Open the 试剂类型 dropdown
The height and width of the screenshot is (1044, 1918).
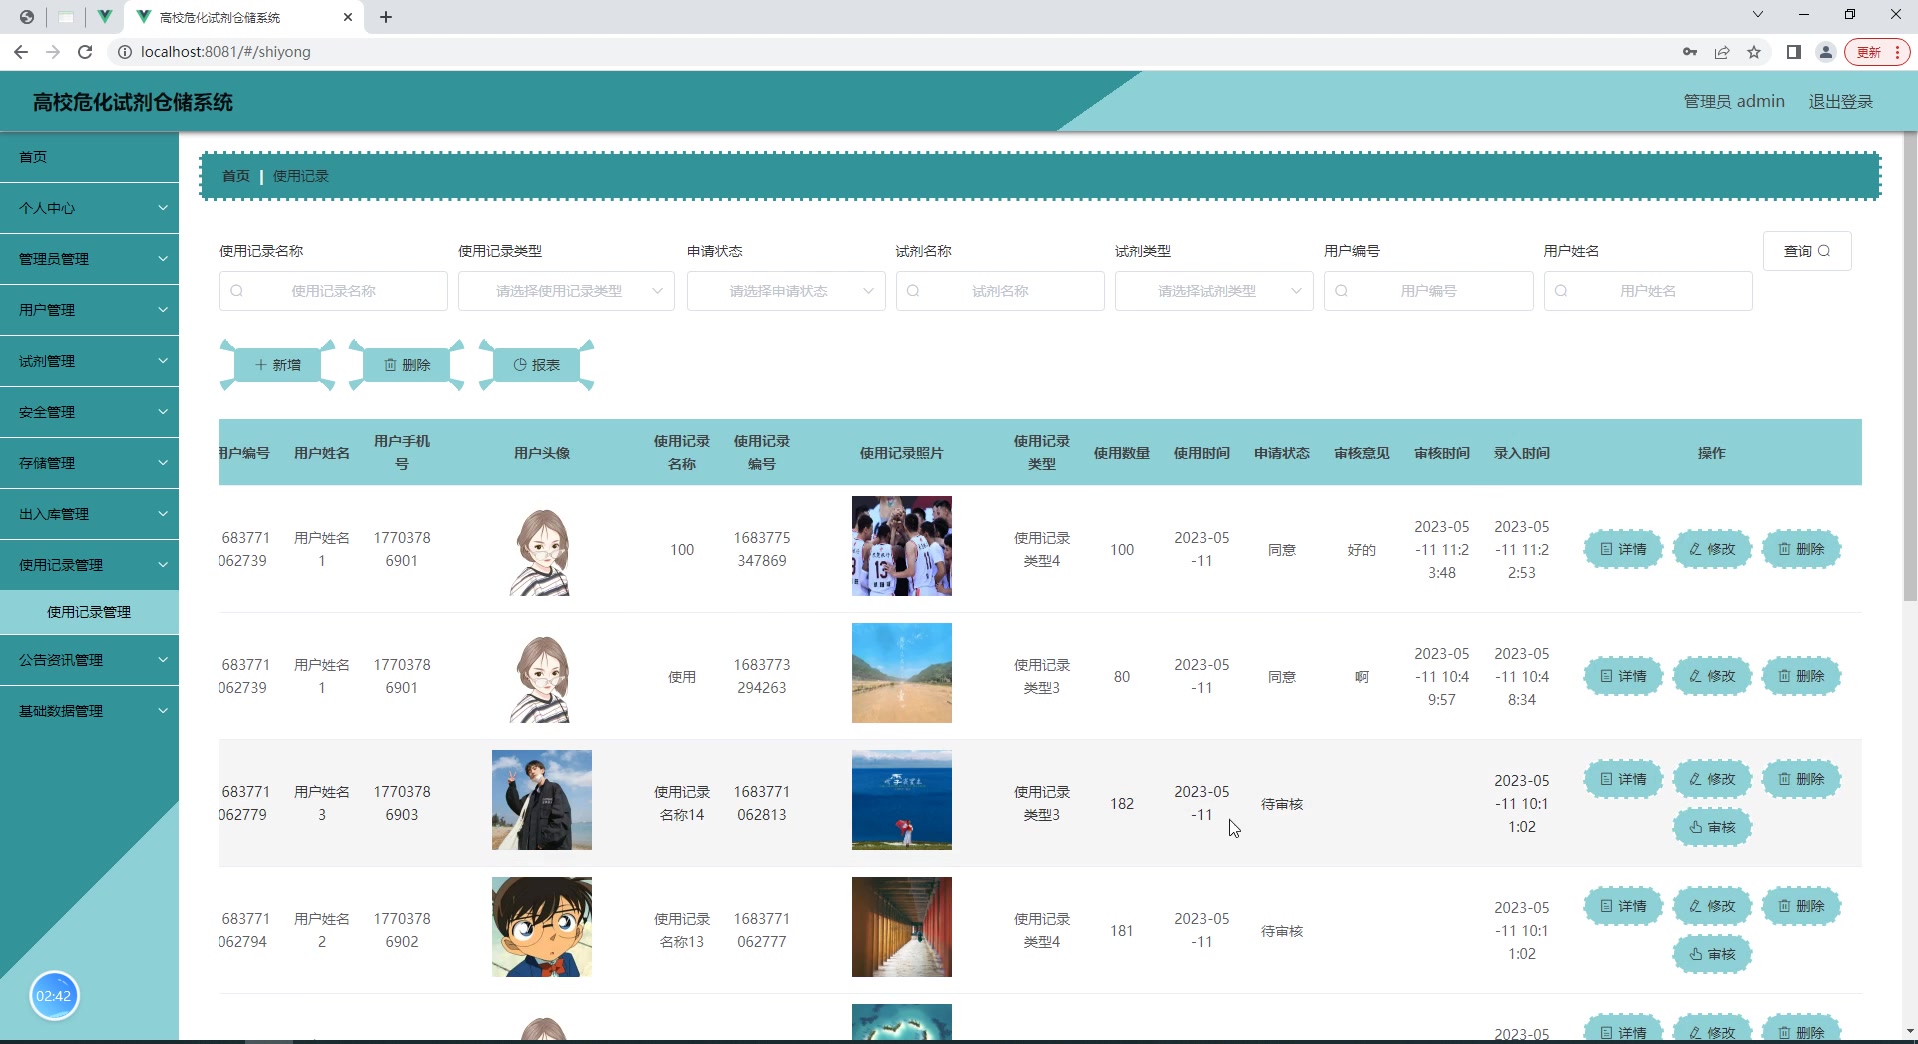(x=1214, y=291)
